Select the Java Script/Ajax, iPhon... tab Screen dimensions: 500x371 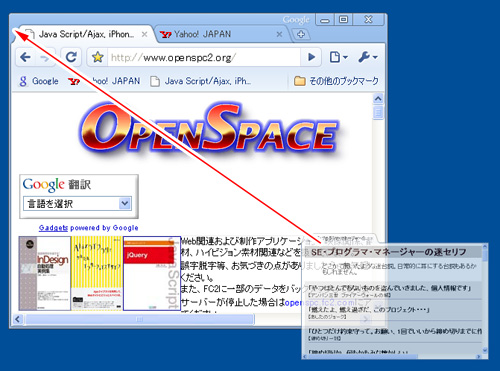(87, 34)
